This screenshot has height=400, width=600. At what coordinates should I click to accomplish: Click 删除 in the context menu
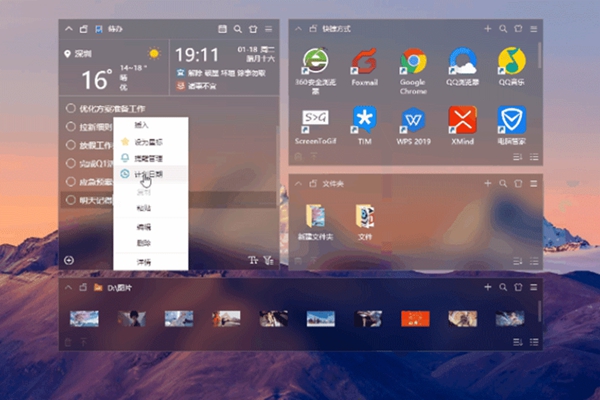click(x=146, y=243)
